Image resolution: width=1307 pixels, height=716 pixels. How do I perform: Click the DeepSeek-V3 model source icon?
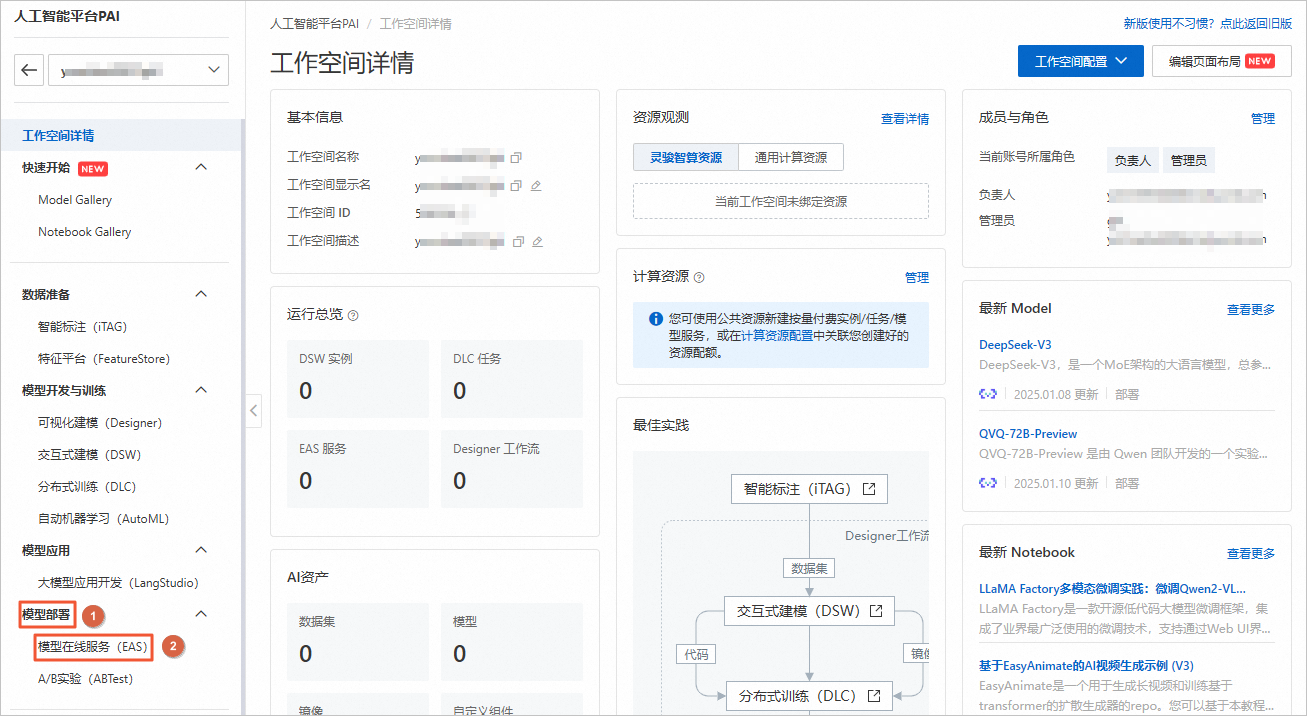988,394
